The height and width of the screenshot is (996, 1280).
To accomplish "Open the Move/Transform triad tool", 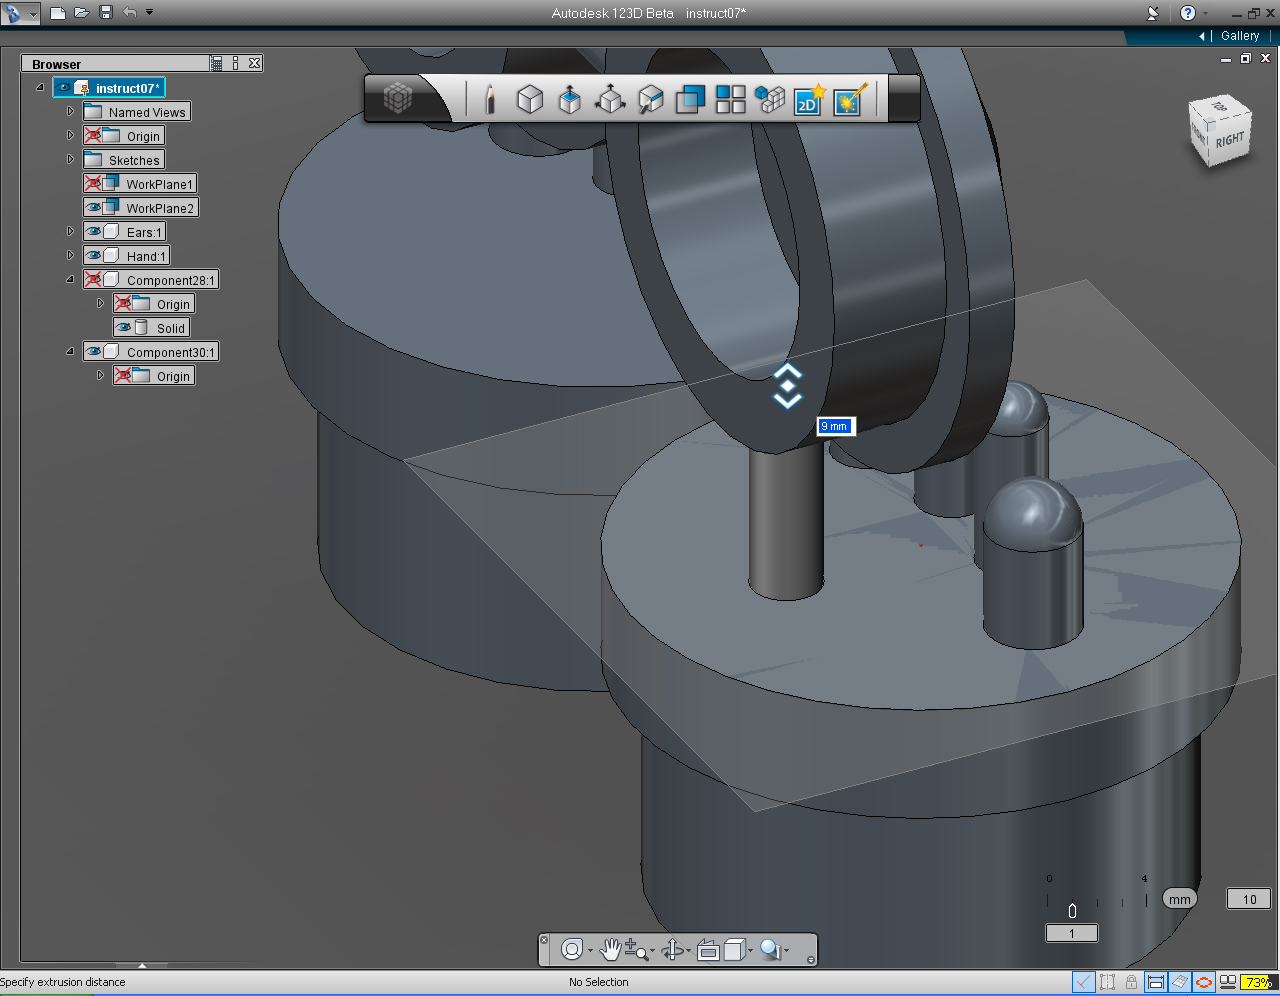I will point(610,99).
